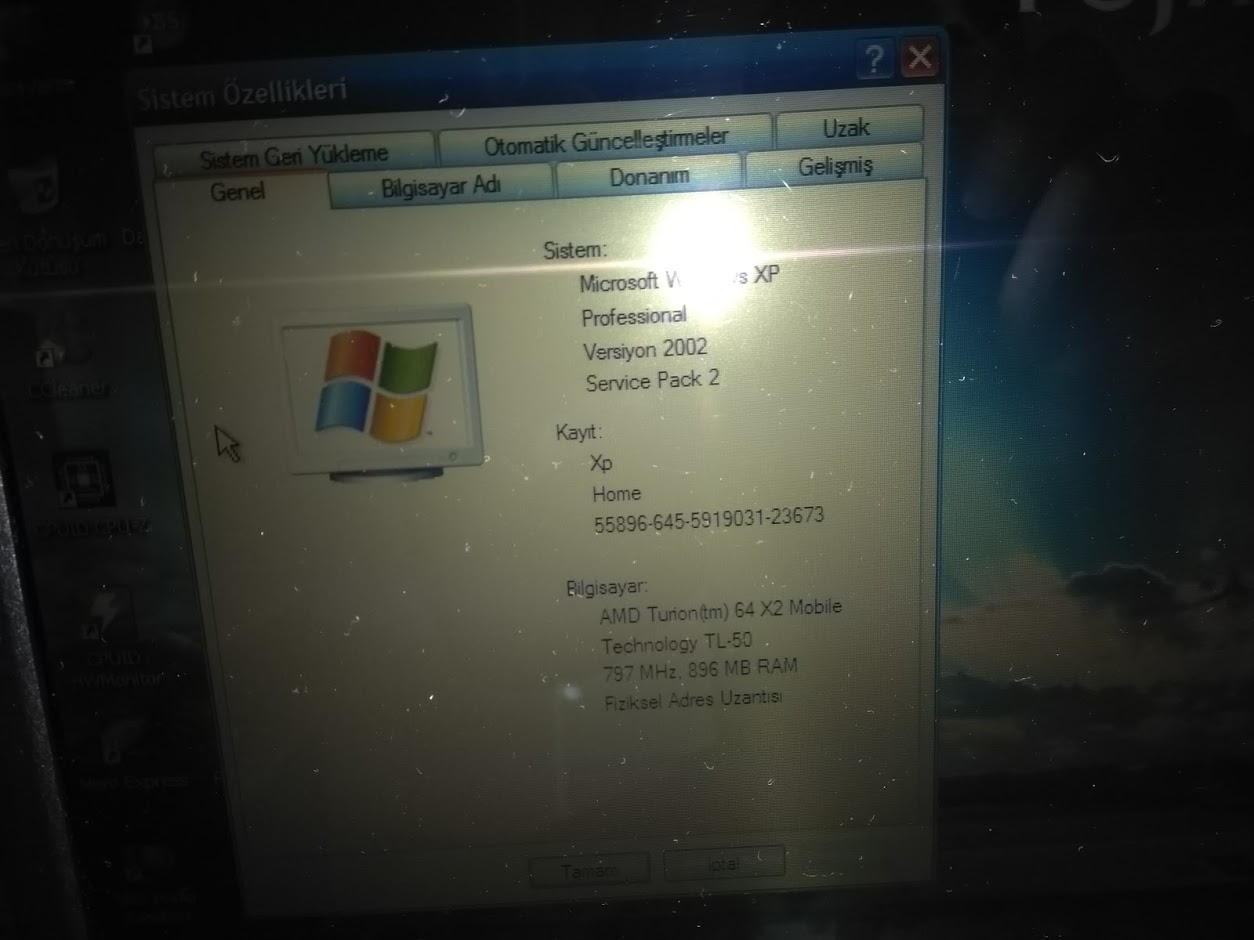The height and width of the screenshot is (940, 1254).
Task: Open the Genel tab
Action: click(240, 191)
